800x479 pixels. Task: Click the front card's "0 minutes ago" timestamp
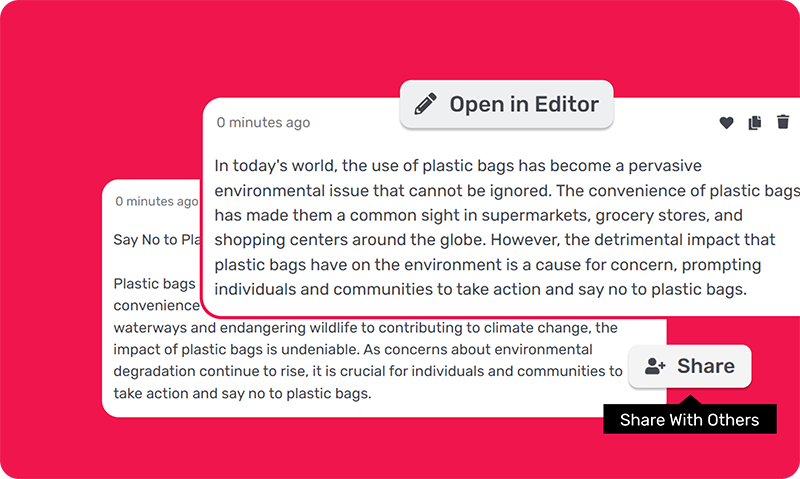(x=263, y=123)
